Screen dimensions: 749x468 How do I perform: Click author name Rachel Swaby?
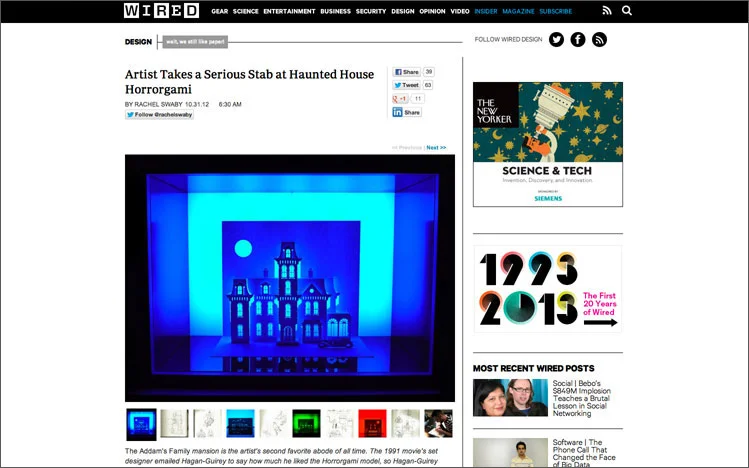click(x=158, y=105)
